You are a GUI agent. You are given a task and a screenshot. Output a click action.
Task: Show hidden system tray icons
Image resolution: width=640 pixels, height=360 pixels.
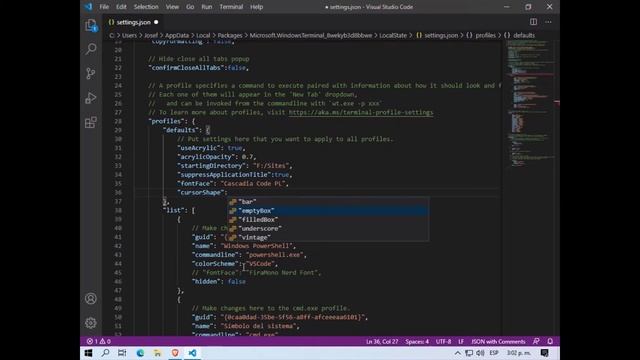tap(458, 353)
